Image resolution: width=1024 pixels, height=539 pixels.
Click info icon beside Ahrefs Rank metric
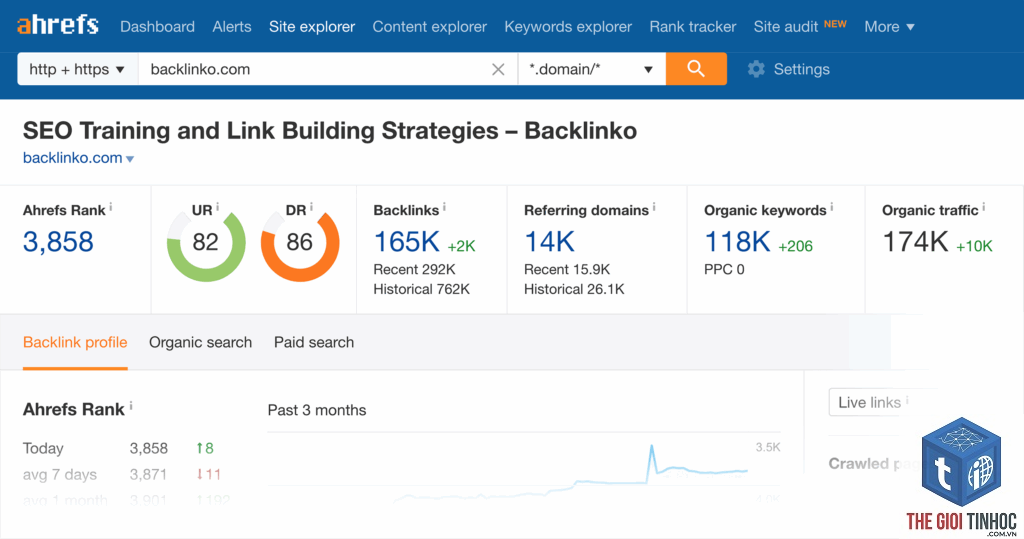point(110,207)
